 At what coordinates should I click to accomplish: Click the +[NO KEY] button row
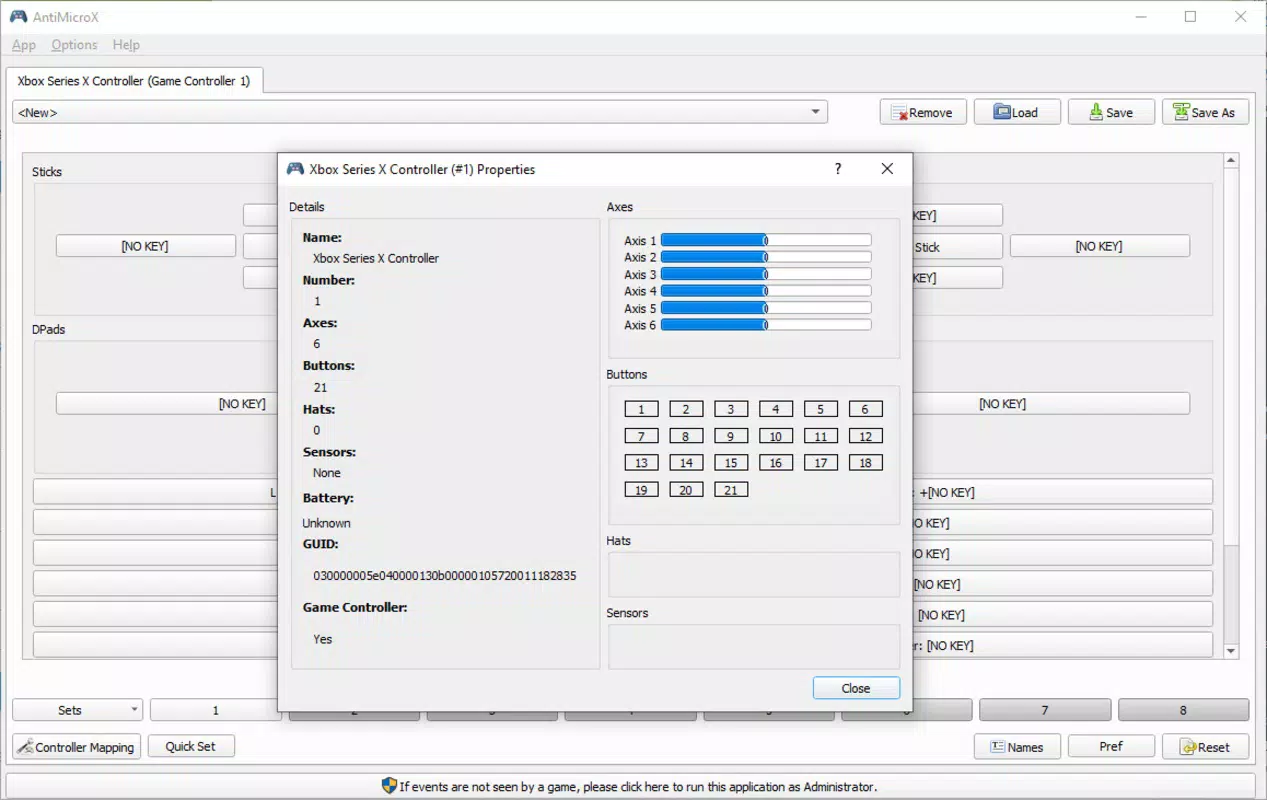tap(1062, 492)
